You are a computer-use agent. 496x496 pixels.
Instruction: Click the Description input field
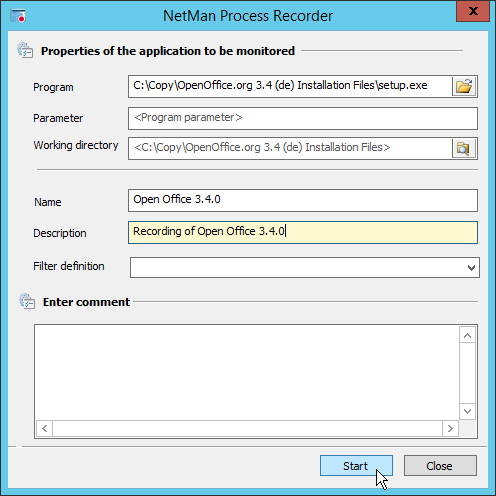coord(303,232)
